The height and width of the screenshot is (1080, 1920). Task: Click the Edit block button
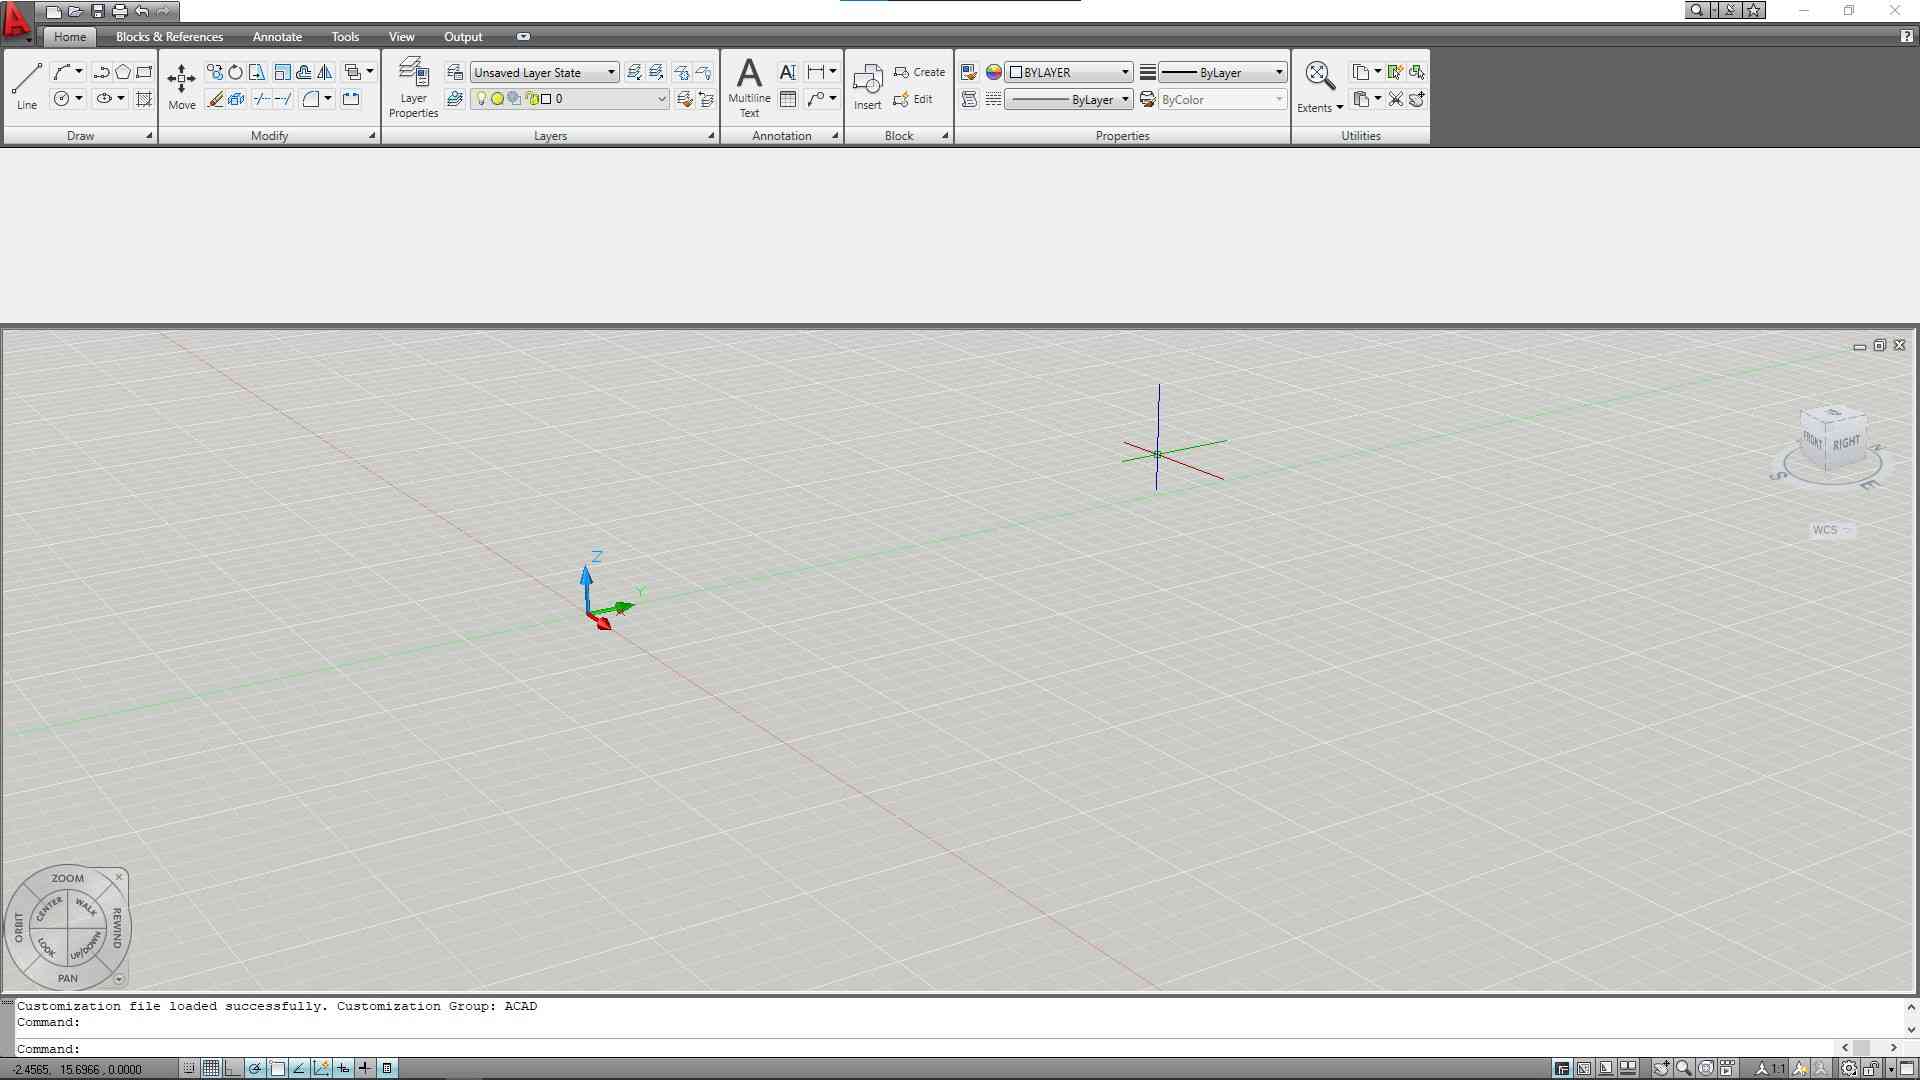(x=912, y=99)
